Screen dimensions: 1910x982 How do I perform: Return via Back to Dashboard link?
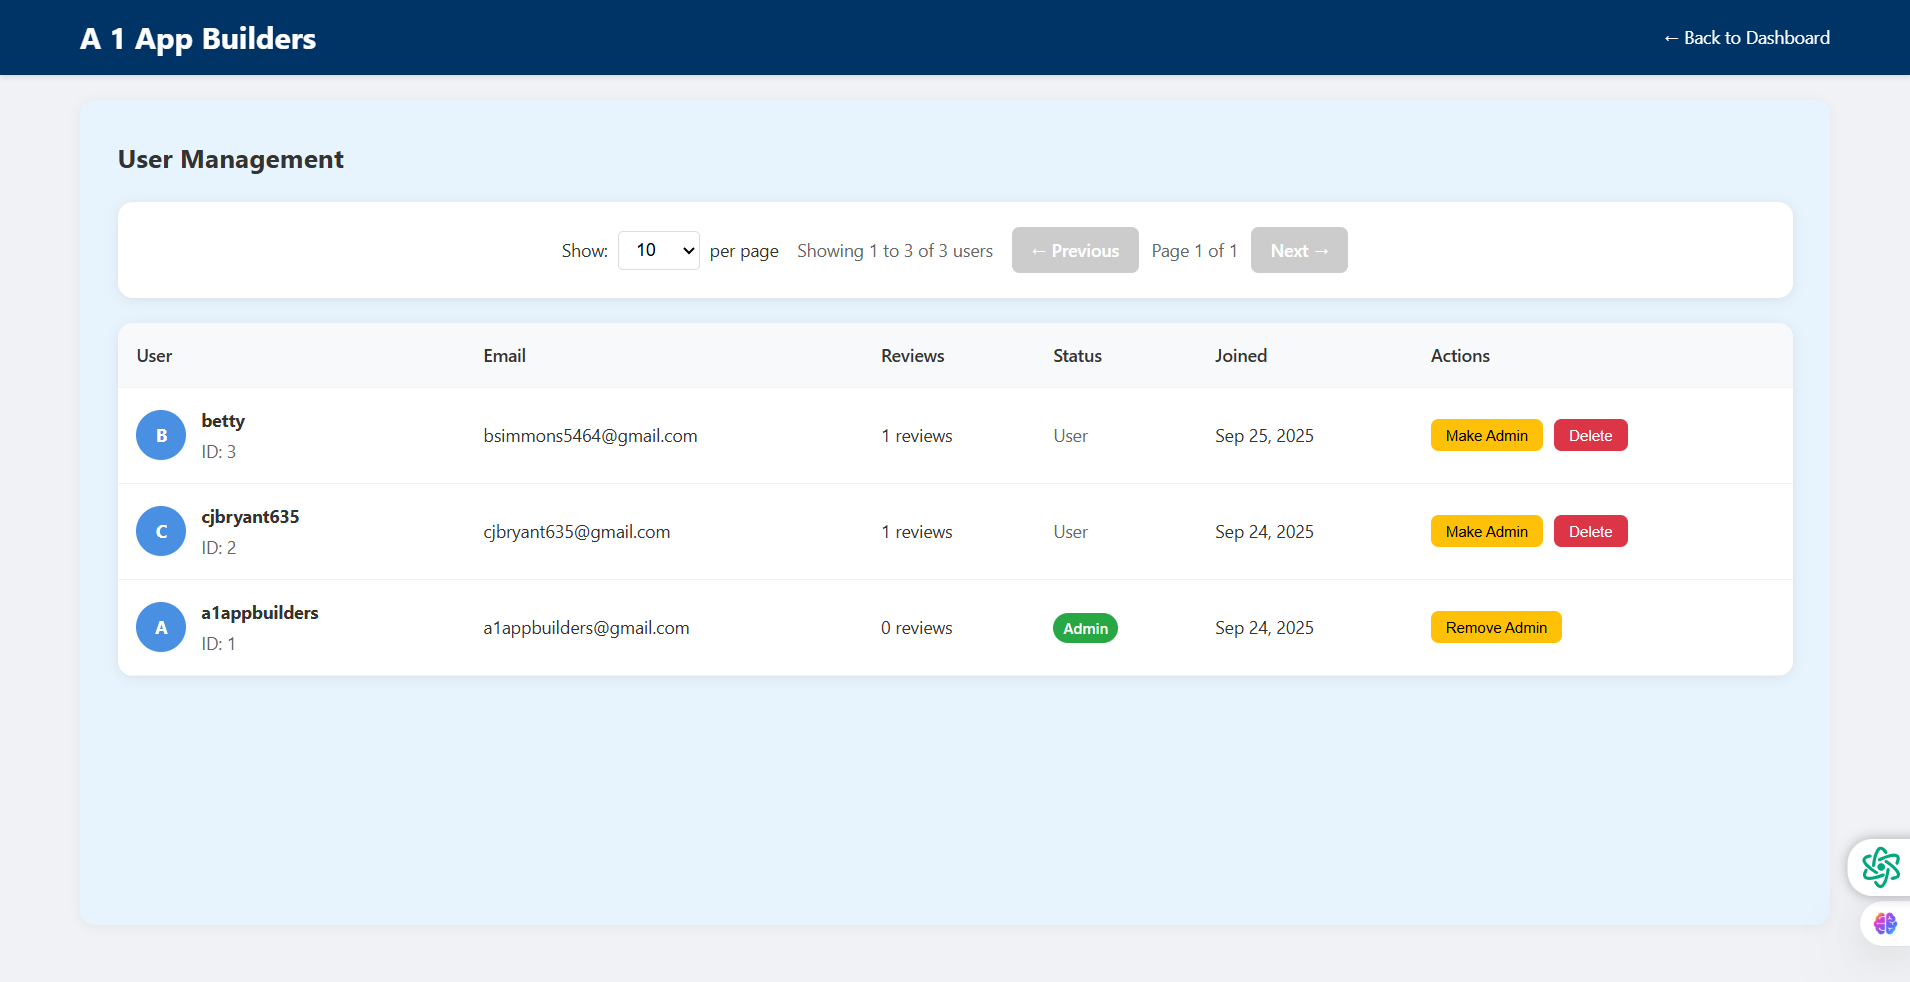(1746, 38)
